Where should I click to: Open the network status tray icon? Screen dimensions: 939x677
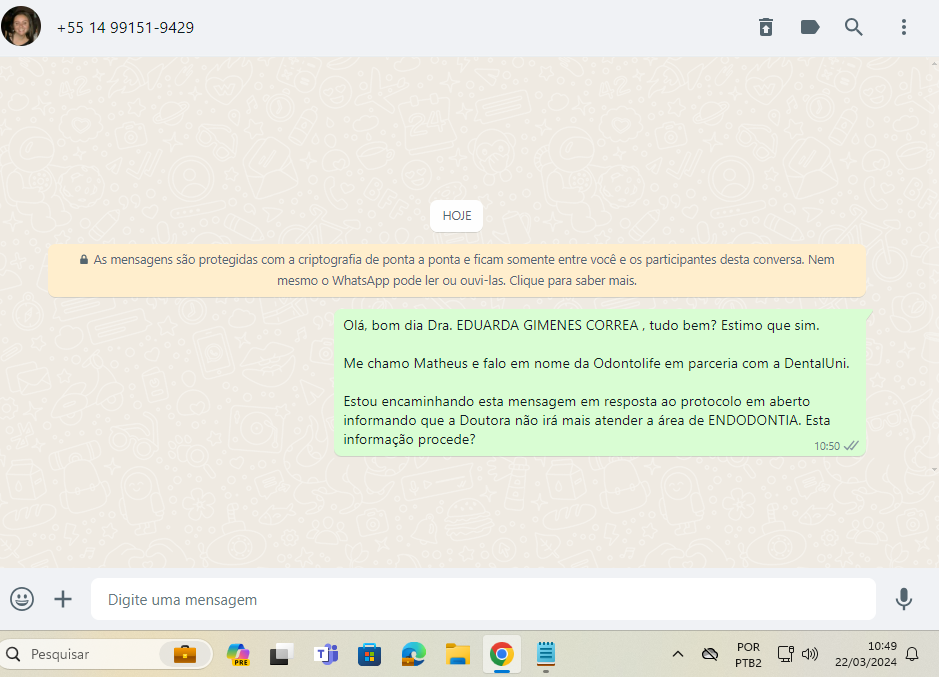786,654
